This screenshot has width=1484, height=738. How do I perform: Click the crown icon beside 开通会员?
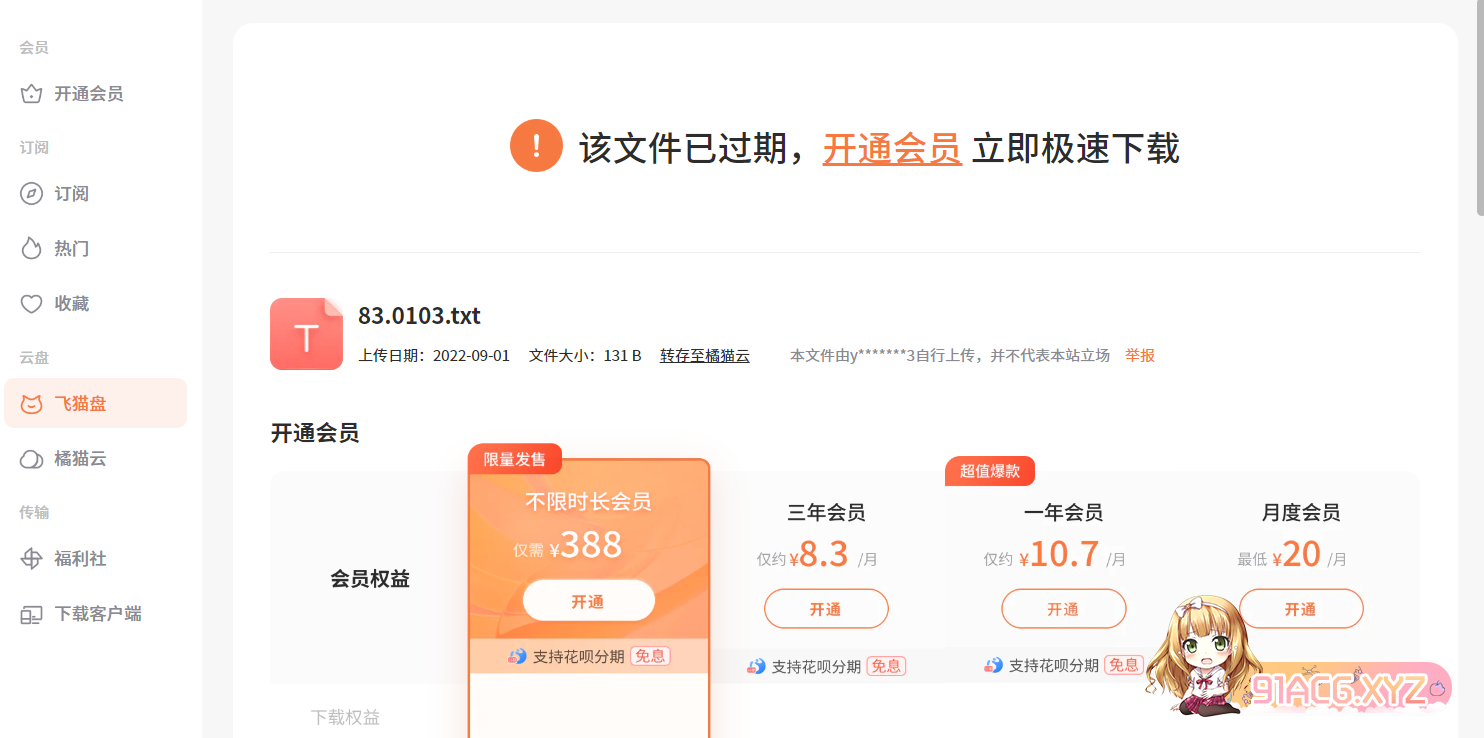tap(32, 94)
